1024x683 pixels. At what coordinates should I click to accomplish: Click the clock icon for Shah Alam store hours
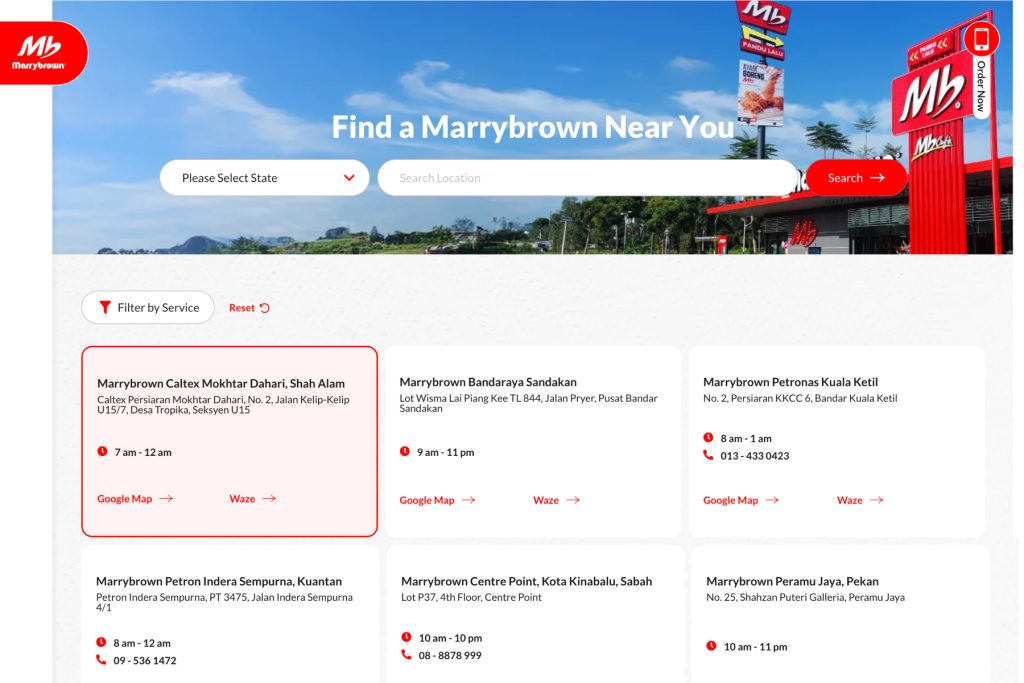(x=103, y=451)
